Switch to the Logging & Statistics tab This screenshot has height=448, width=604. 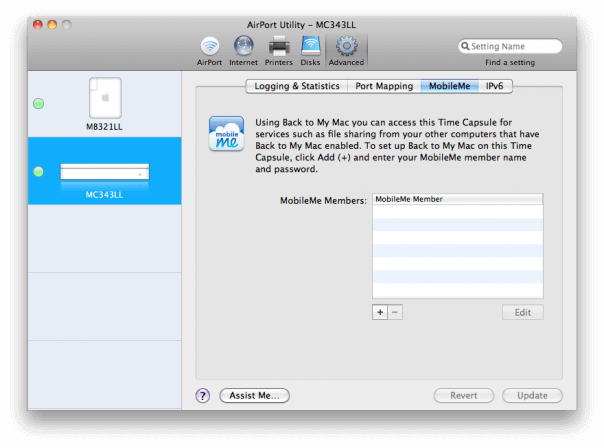click(x=297, y=86)
